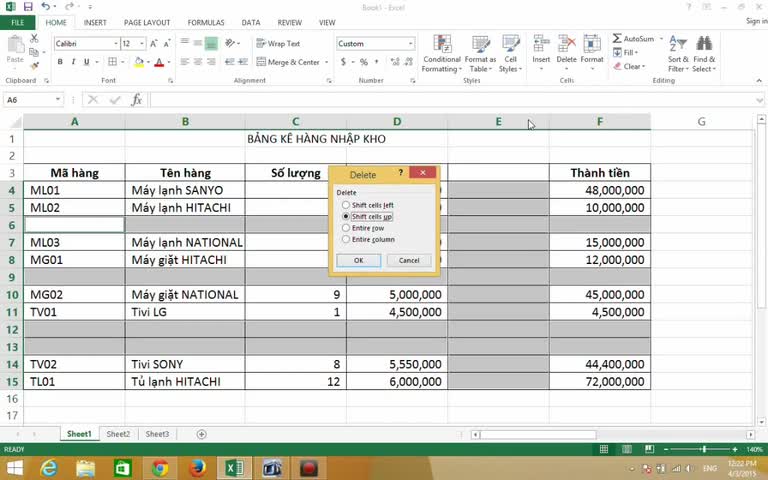The height and width of the screenshot is (480, 768).
Task: Increase font size with the larger A icon
Action: point(154,44)
